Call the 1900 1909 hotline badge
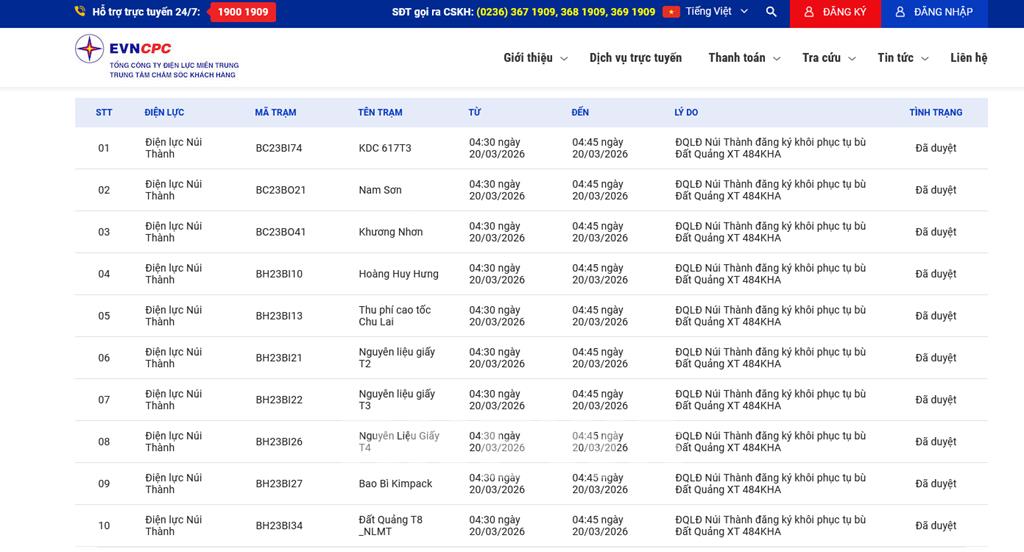1024x552 pixels. pyautogui.click(x=242, y=12)
